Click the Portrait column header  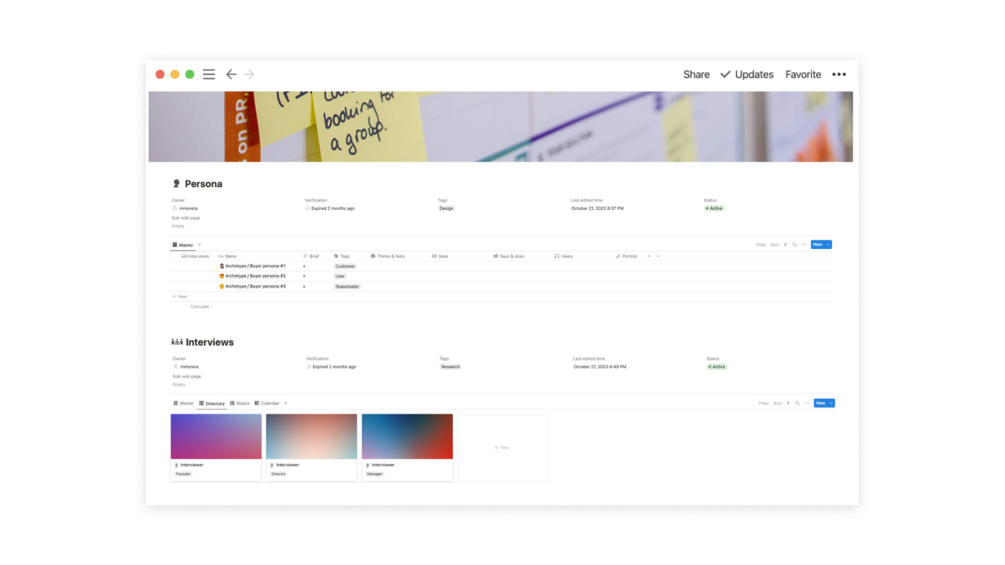627,256
